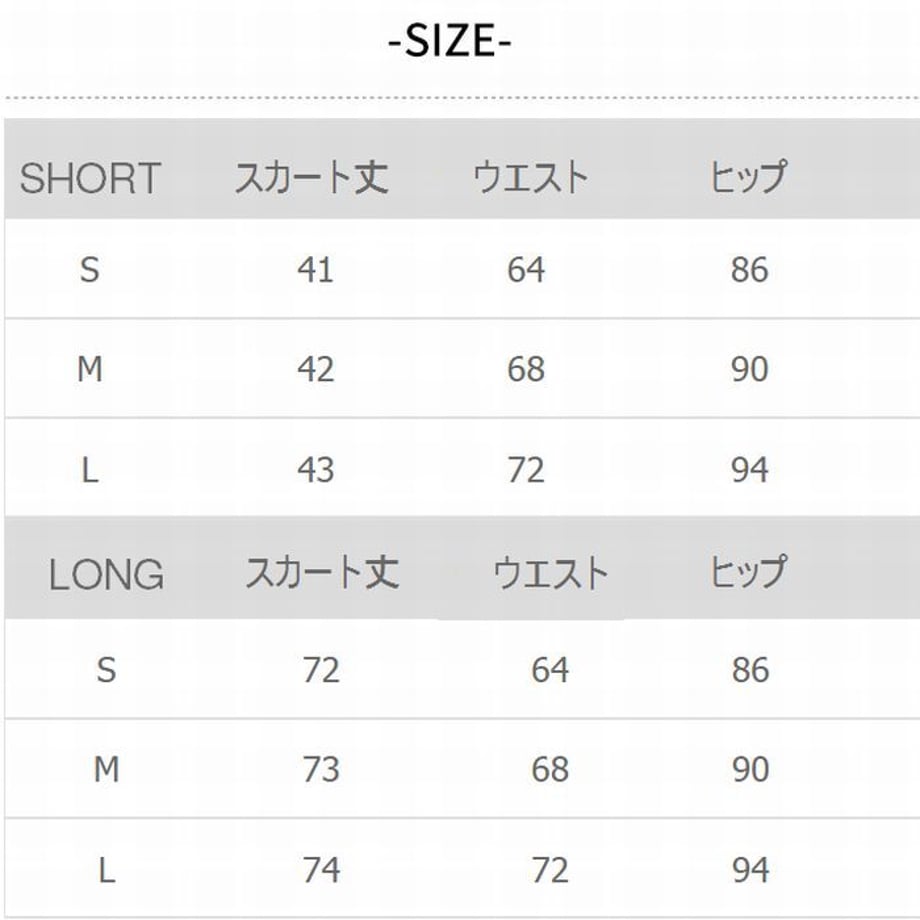
Task: Click LONG size S skirt length 72
Action: (321, 670)
